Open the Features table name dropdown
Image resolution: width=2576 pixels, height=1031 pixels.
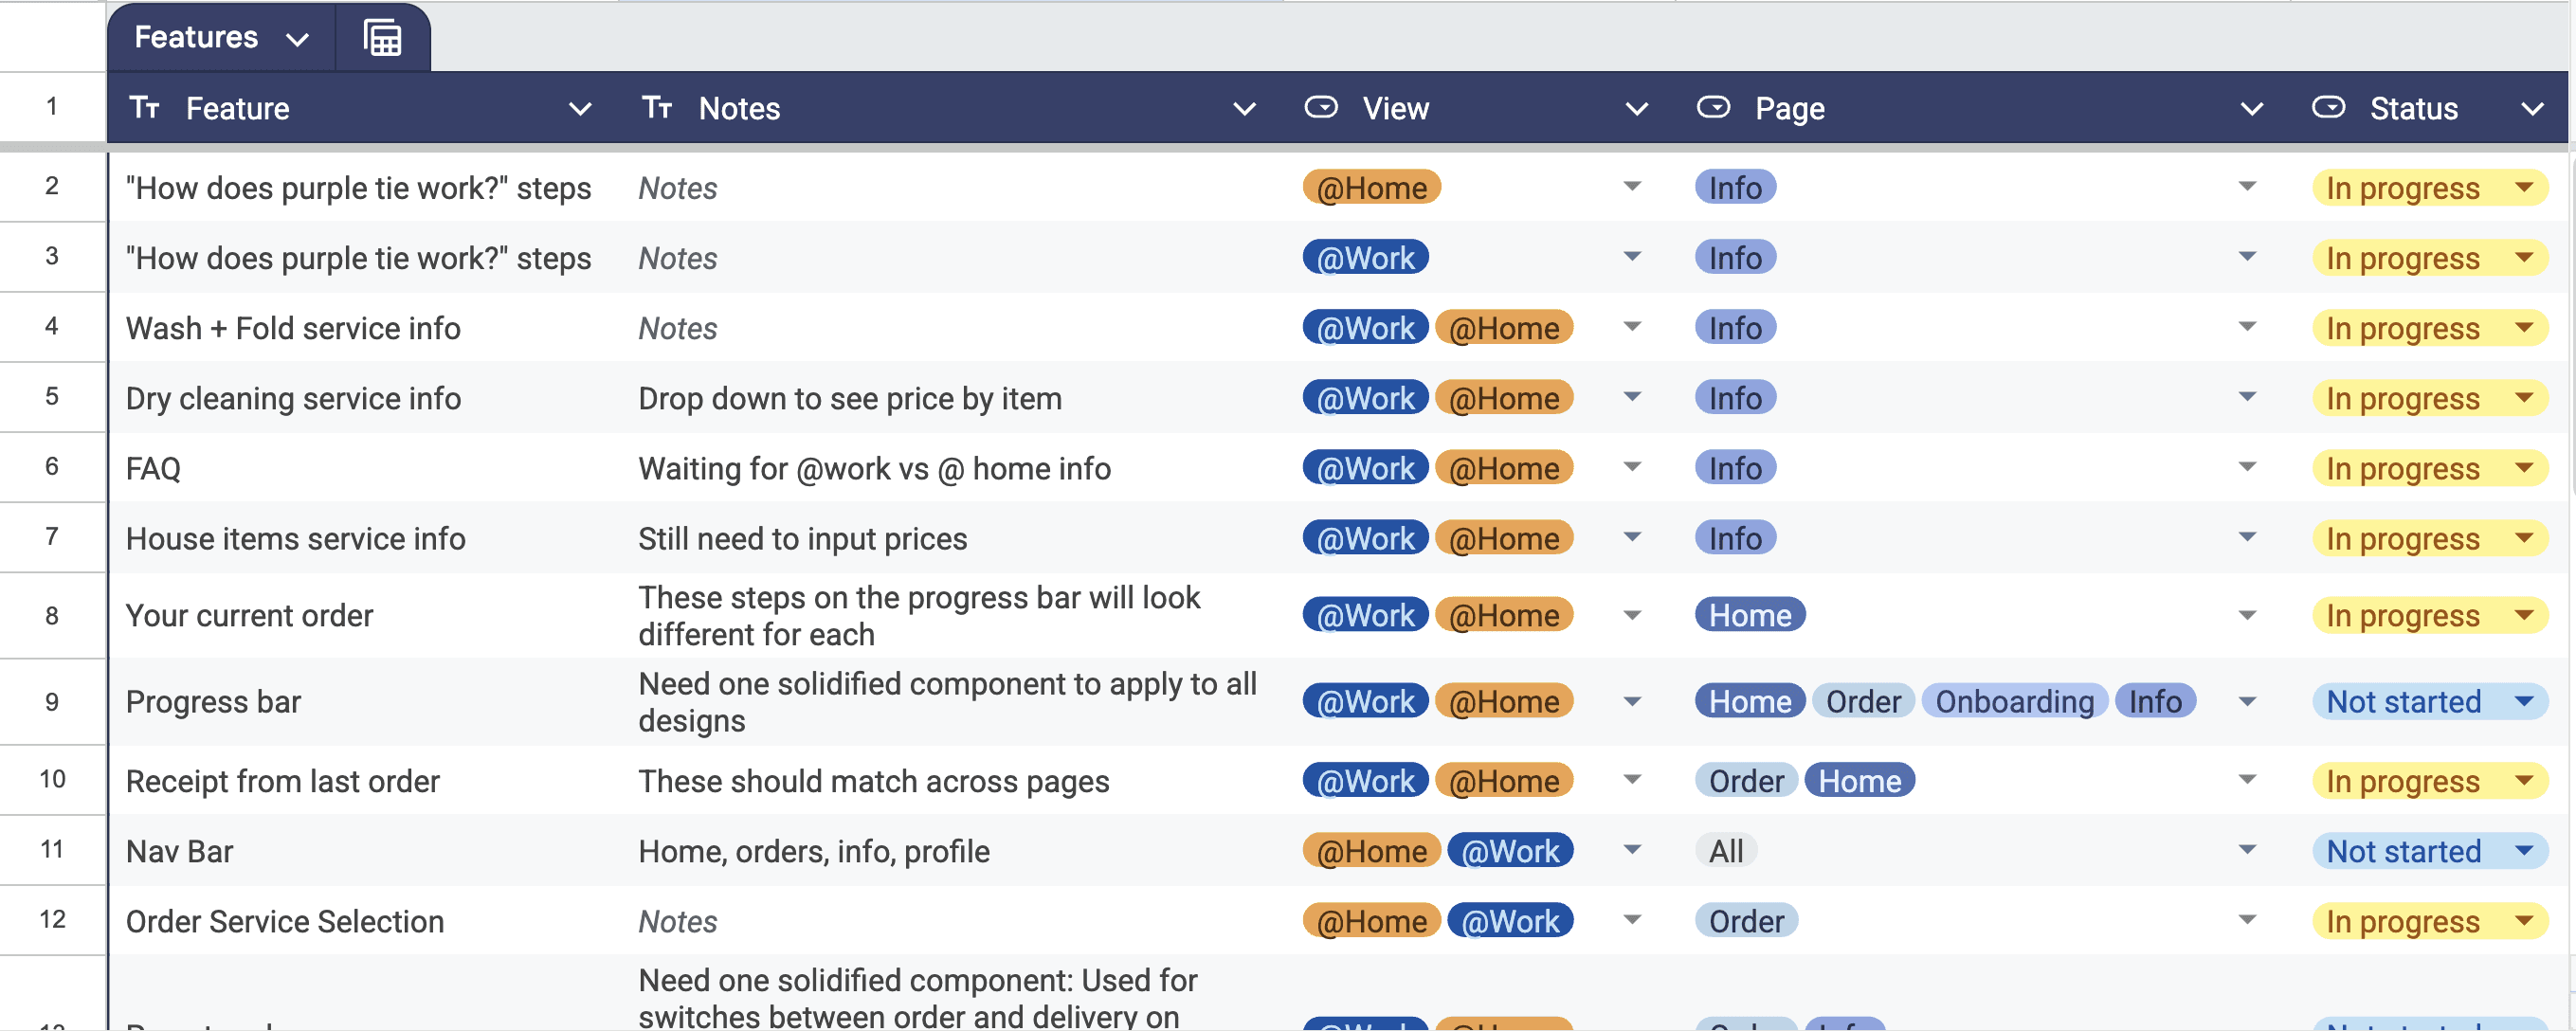297,40
